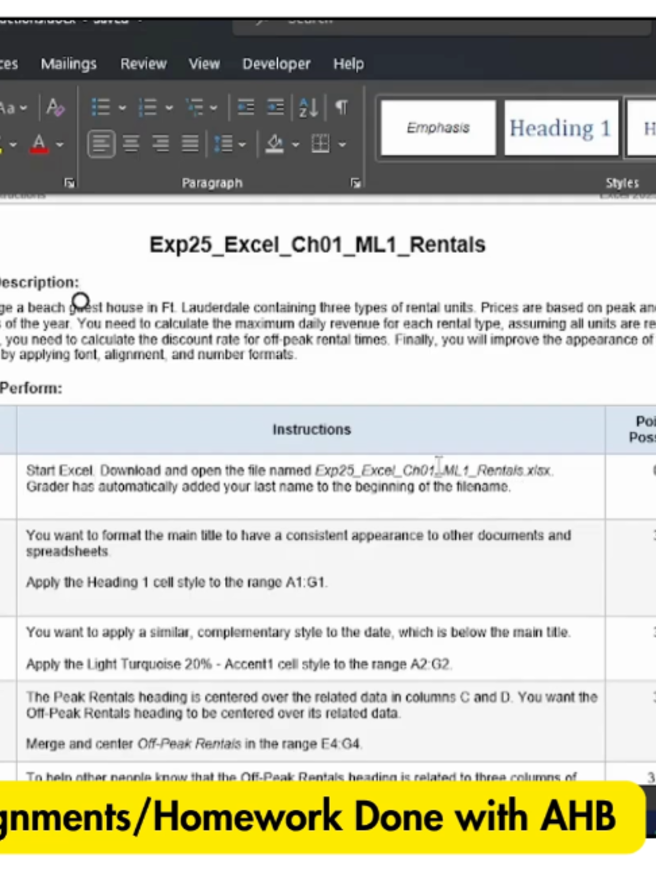Apply the red font color
The width and height of the screenshot is (656, 874).
point(38,144)
